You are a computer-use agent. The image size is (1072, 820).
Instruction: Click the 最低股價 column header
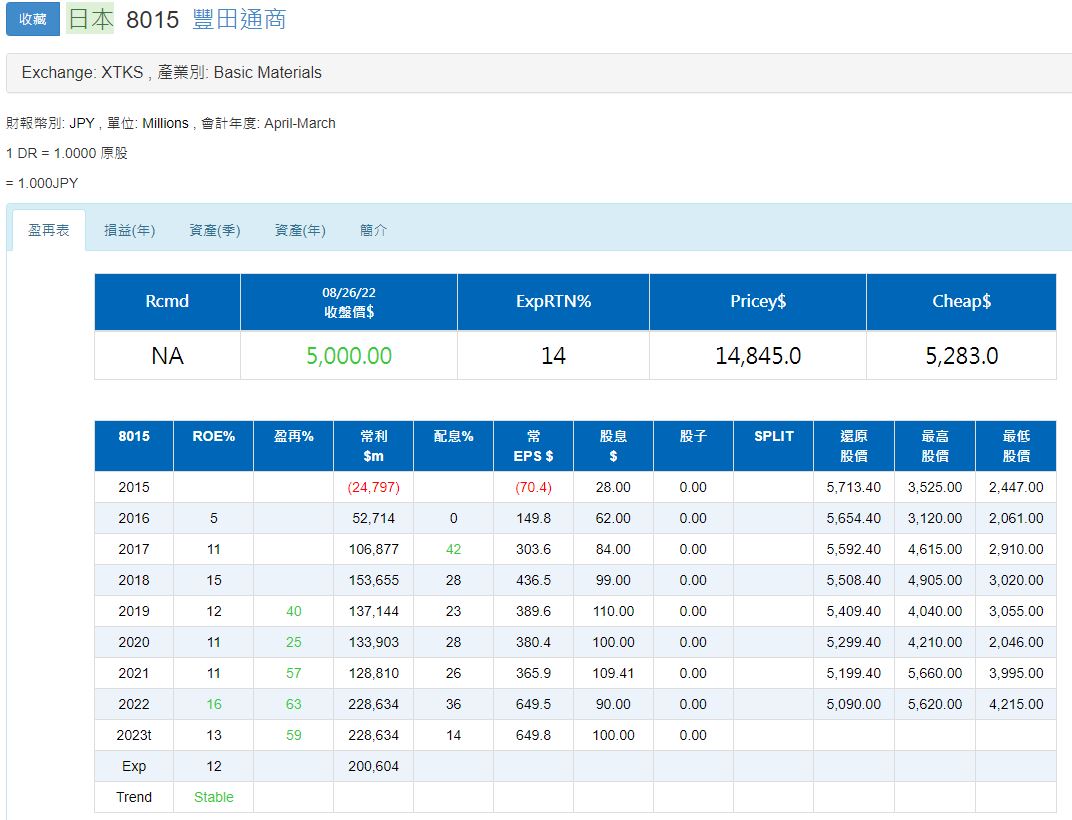tap(1016, 446)
